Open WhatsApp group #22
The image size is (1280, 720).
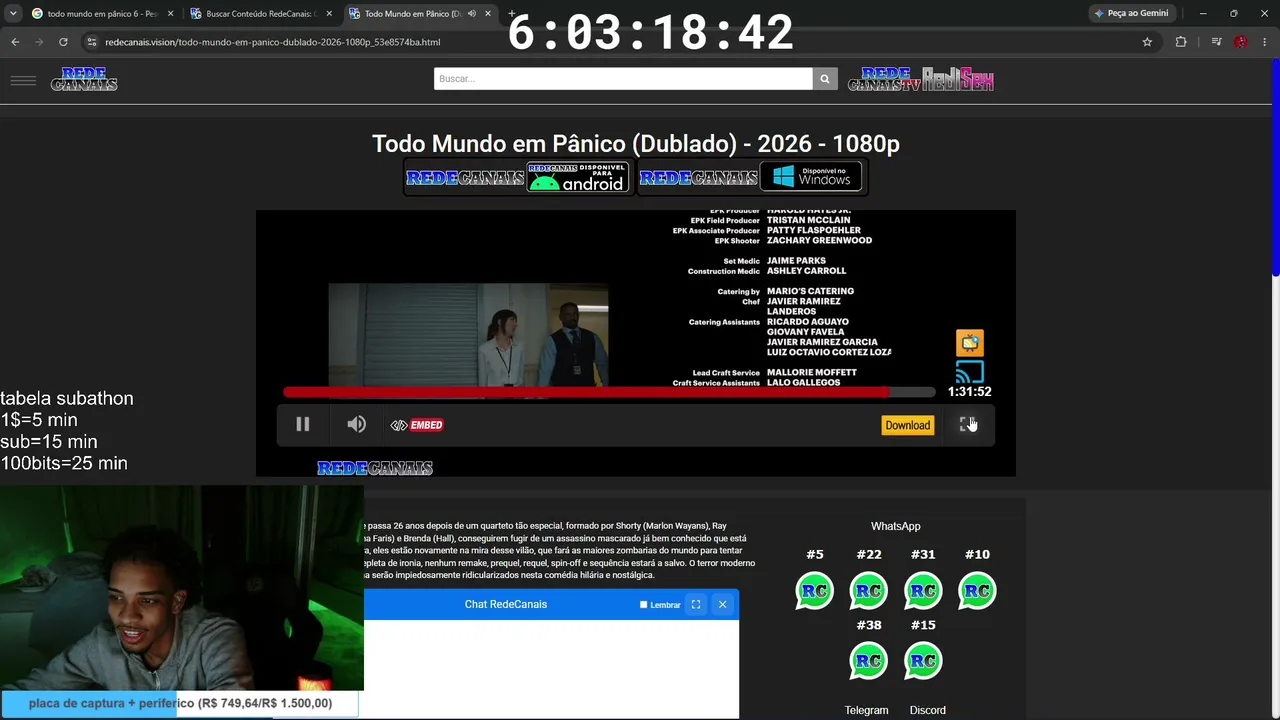(x=868, y=590)
